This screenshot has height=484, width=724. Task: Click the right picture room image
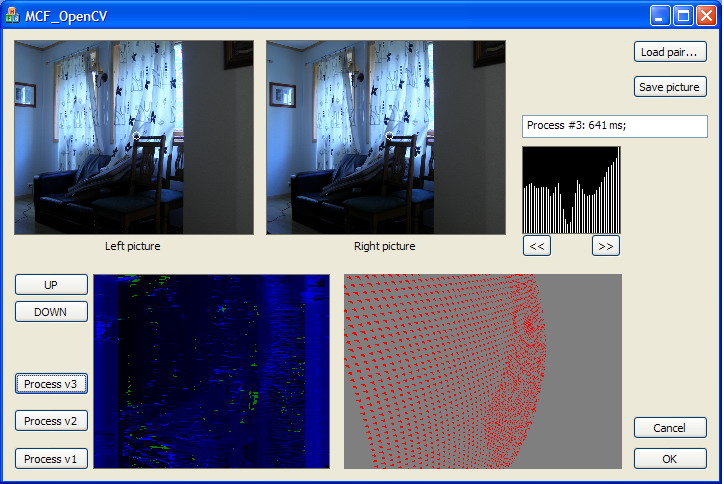[385, 138]
